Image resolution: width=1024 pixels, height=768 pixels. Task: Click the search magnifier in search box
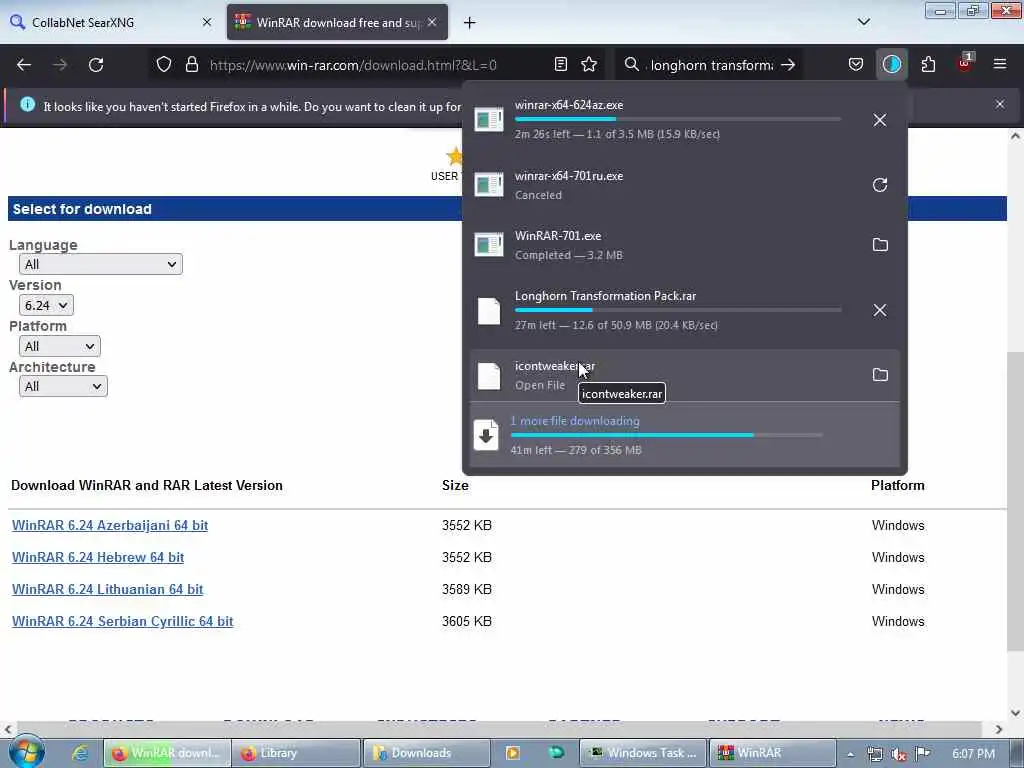coord(631,65)
